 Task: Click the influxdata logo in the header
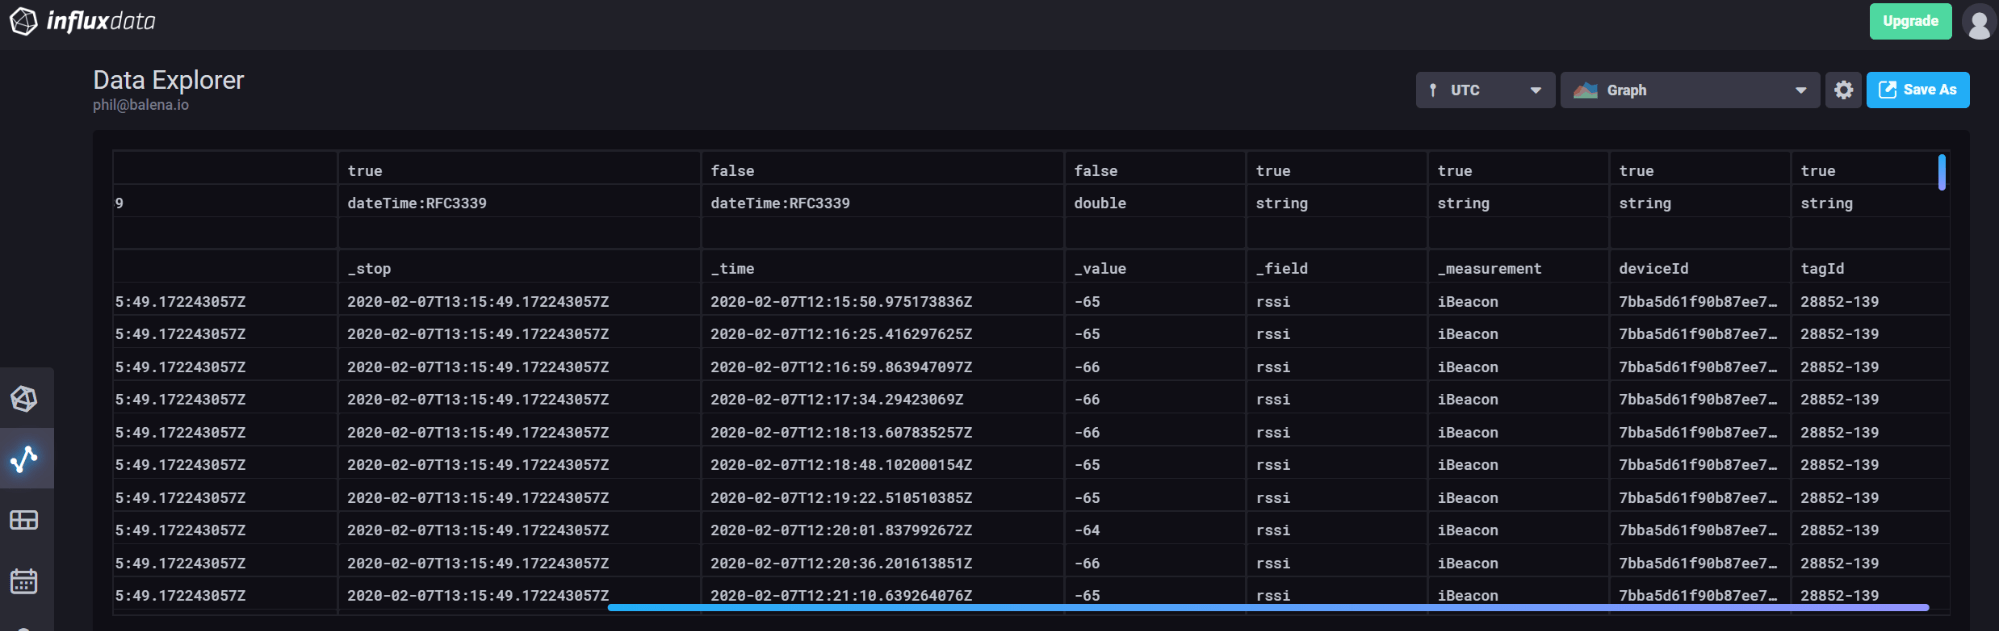pyautogui.click(x=82, y=21)
